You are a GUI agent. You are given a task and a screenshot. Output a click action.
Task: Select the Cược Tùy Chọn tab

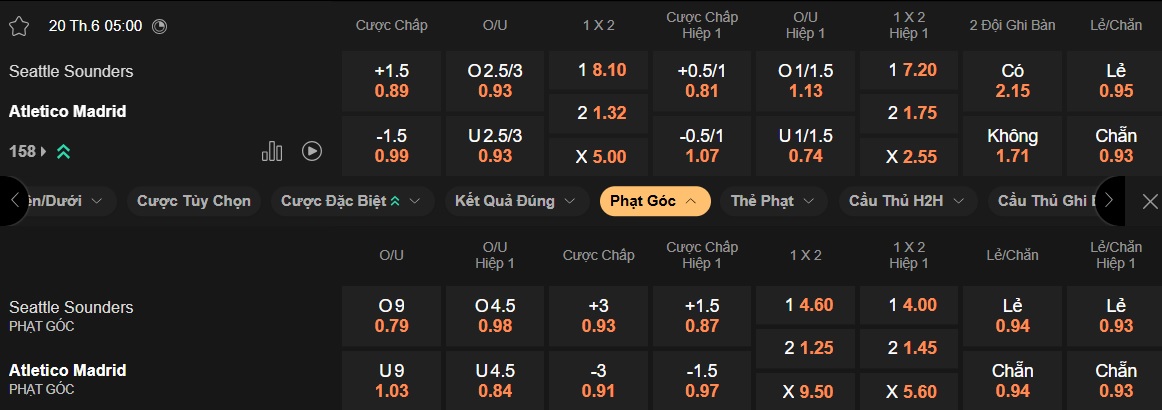tap(194, 201)
